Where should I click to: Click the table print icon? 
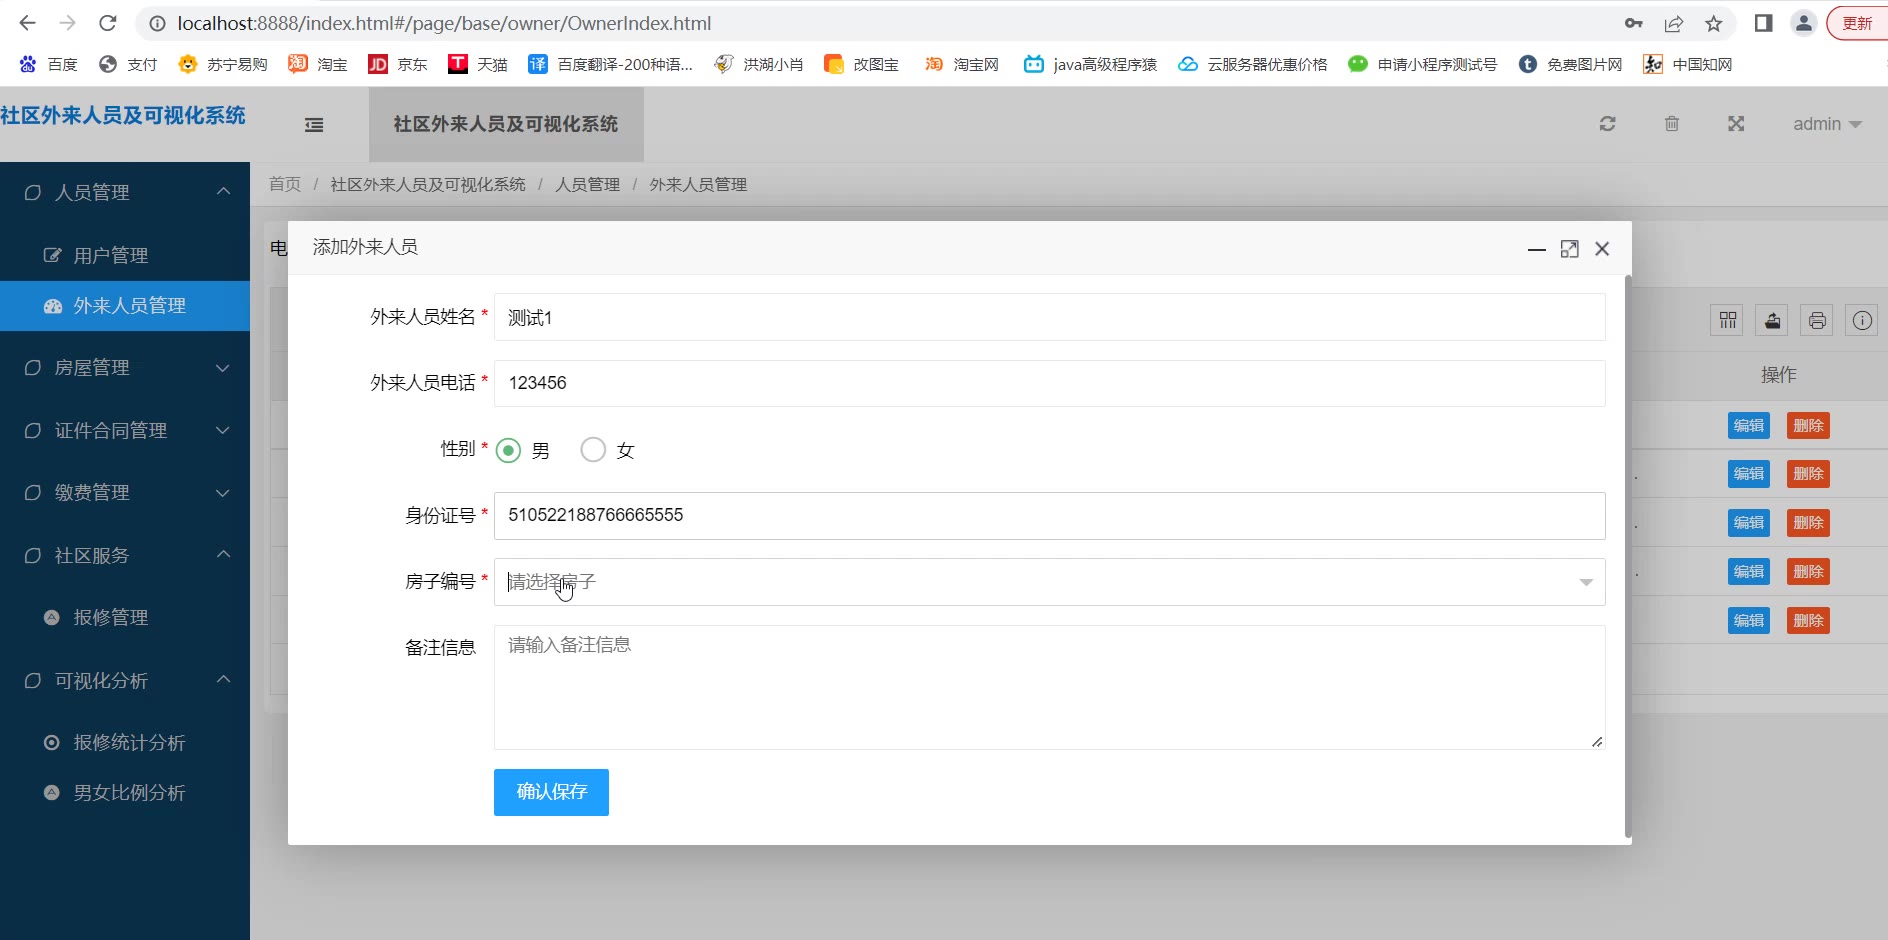[1817, 320]
